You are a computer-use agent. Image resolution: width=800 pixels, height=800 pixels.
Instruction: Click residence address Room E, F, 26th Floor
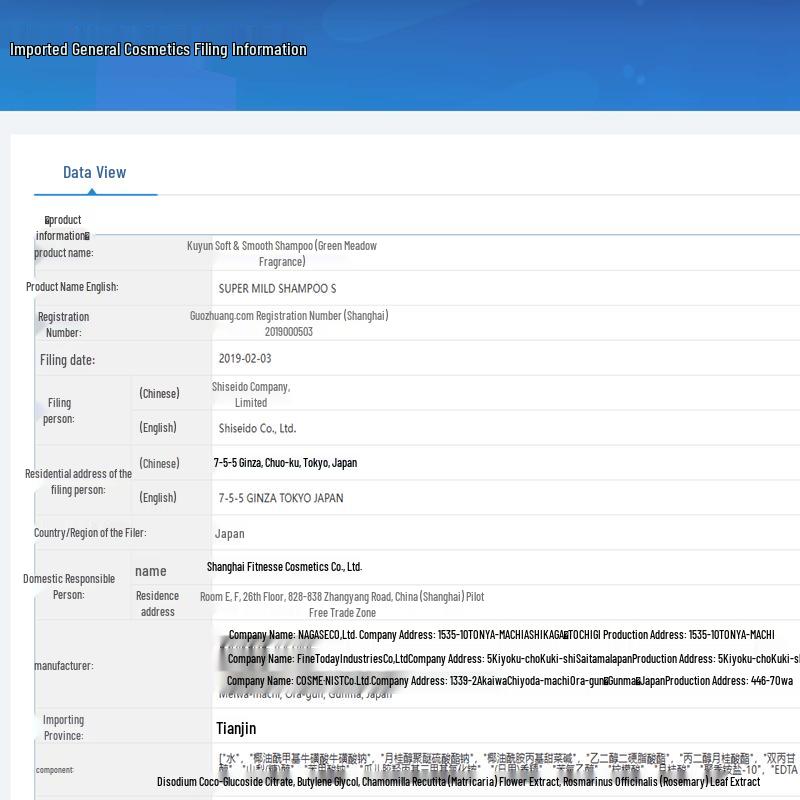[x=342, y=604]
